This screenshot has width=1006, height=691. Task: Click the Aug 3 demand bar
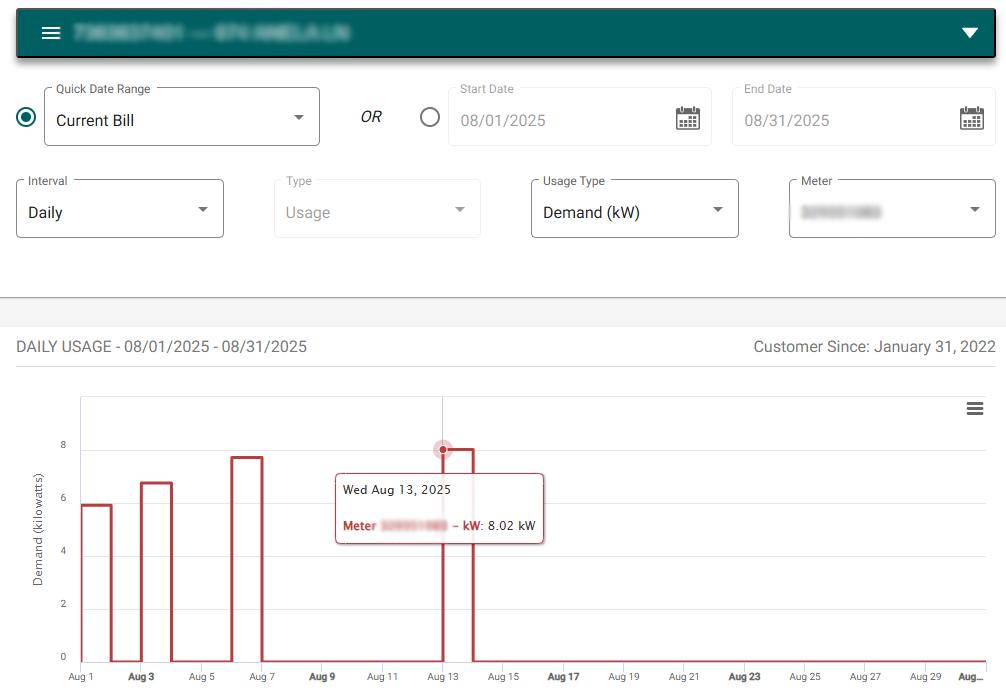tap(157, 572)
